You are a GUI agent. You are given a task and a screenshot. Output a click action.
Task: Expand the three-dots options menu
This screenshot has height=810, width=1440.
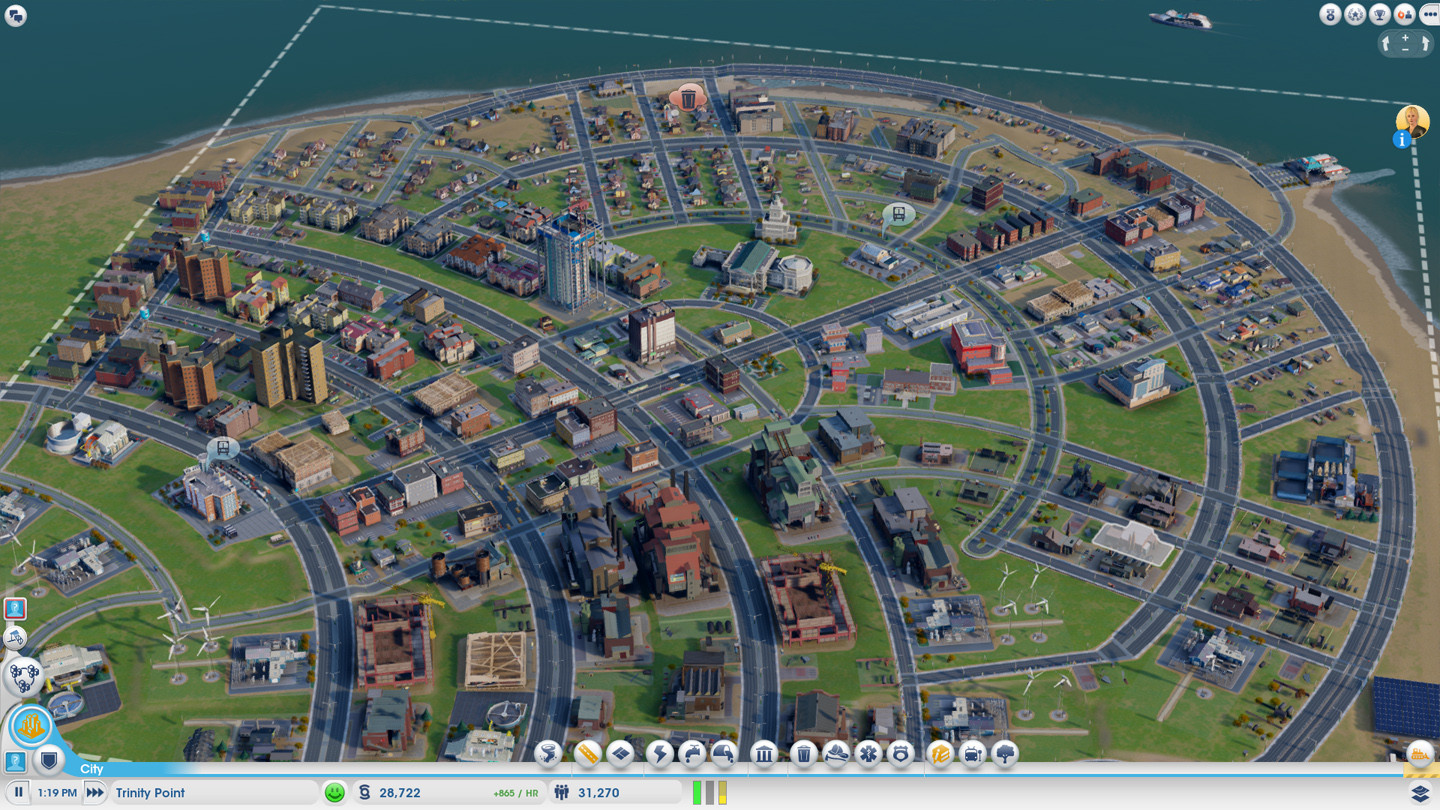click(1429, 14)
